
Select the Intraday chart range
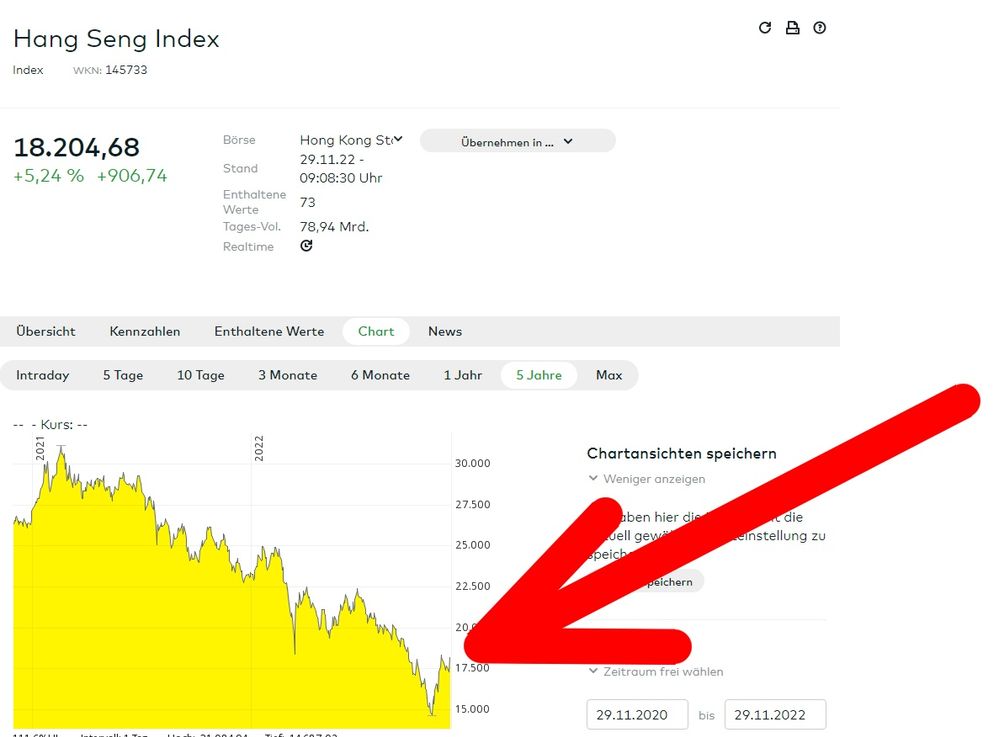click(x=43, y=375)
